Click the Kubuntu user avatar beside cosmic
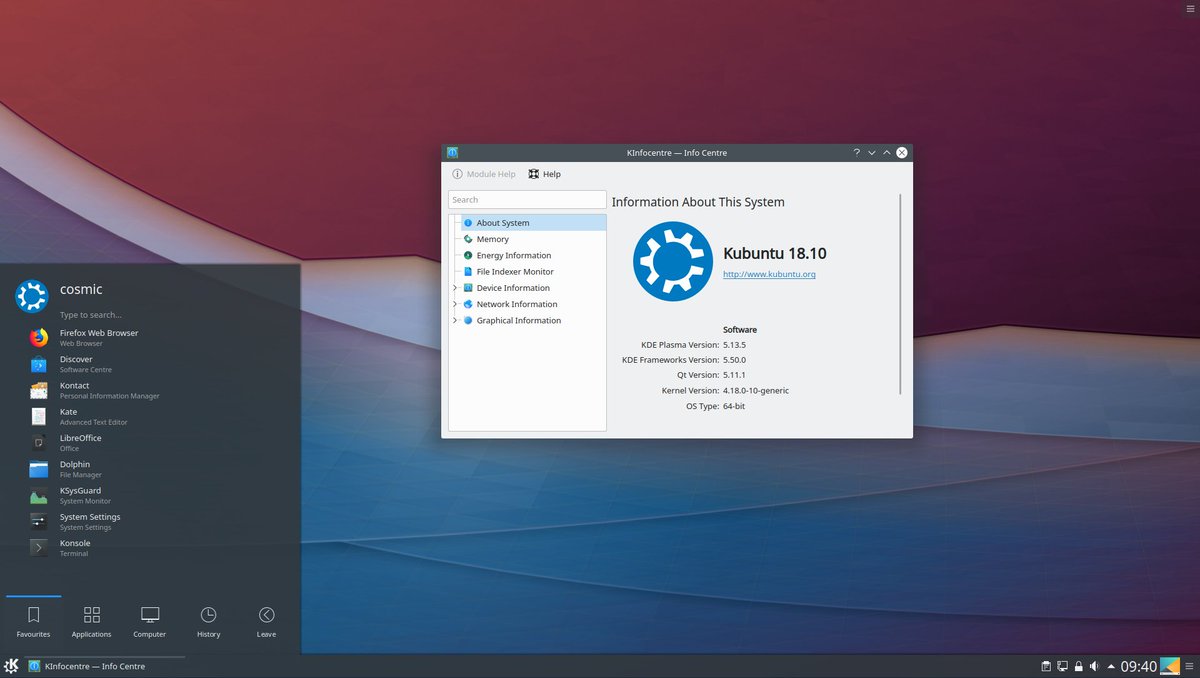1200x678 pixels. [32, 296]
